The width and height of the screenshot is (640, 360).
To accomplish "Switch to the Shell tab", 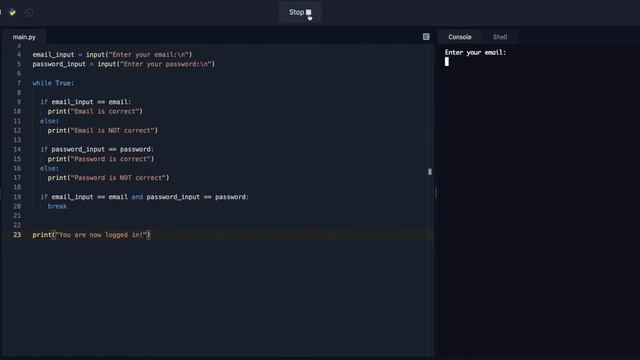I will 500,37.
